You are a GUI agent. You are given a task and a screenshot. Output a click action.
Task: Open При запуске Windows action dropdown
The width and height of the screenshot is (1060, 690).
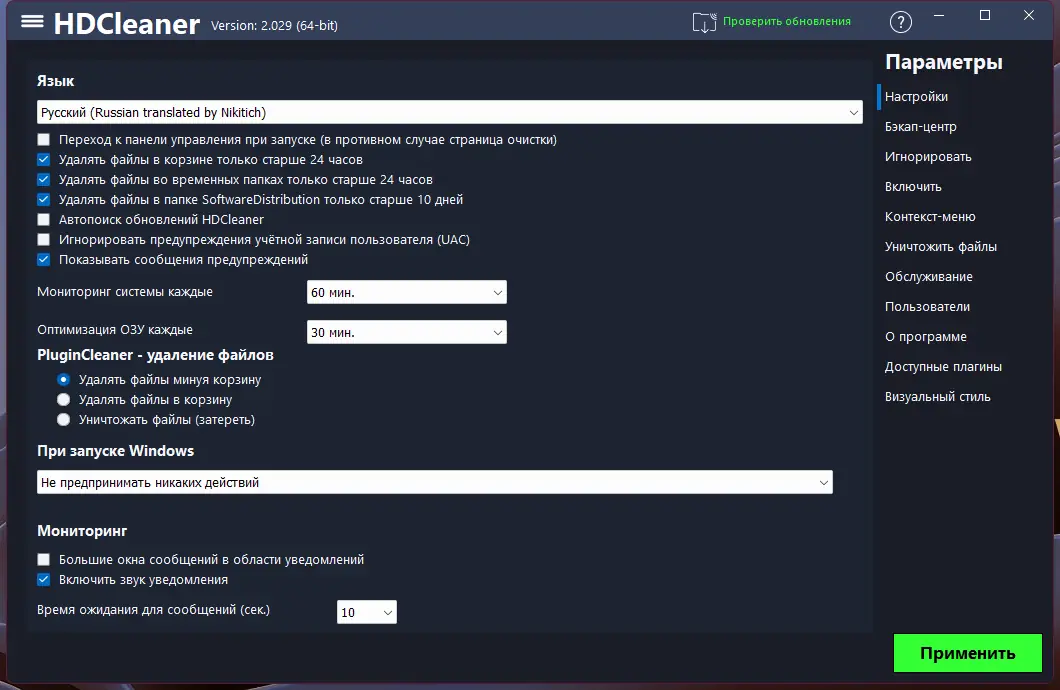pyautogui.click(x=435, y=483)
